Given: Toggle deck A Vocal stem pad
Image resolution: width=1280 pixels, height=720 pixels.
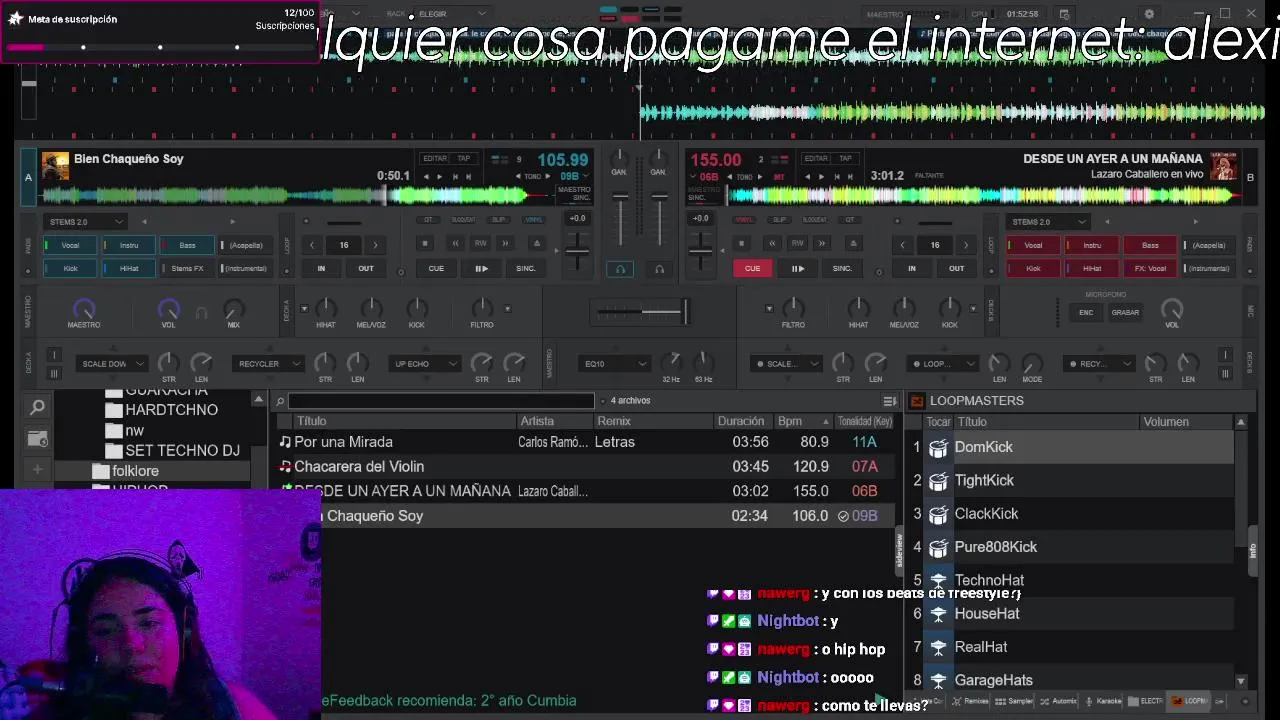Looking at the screenshot, I should (x=70, y=245).
